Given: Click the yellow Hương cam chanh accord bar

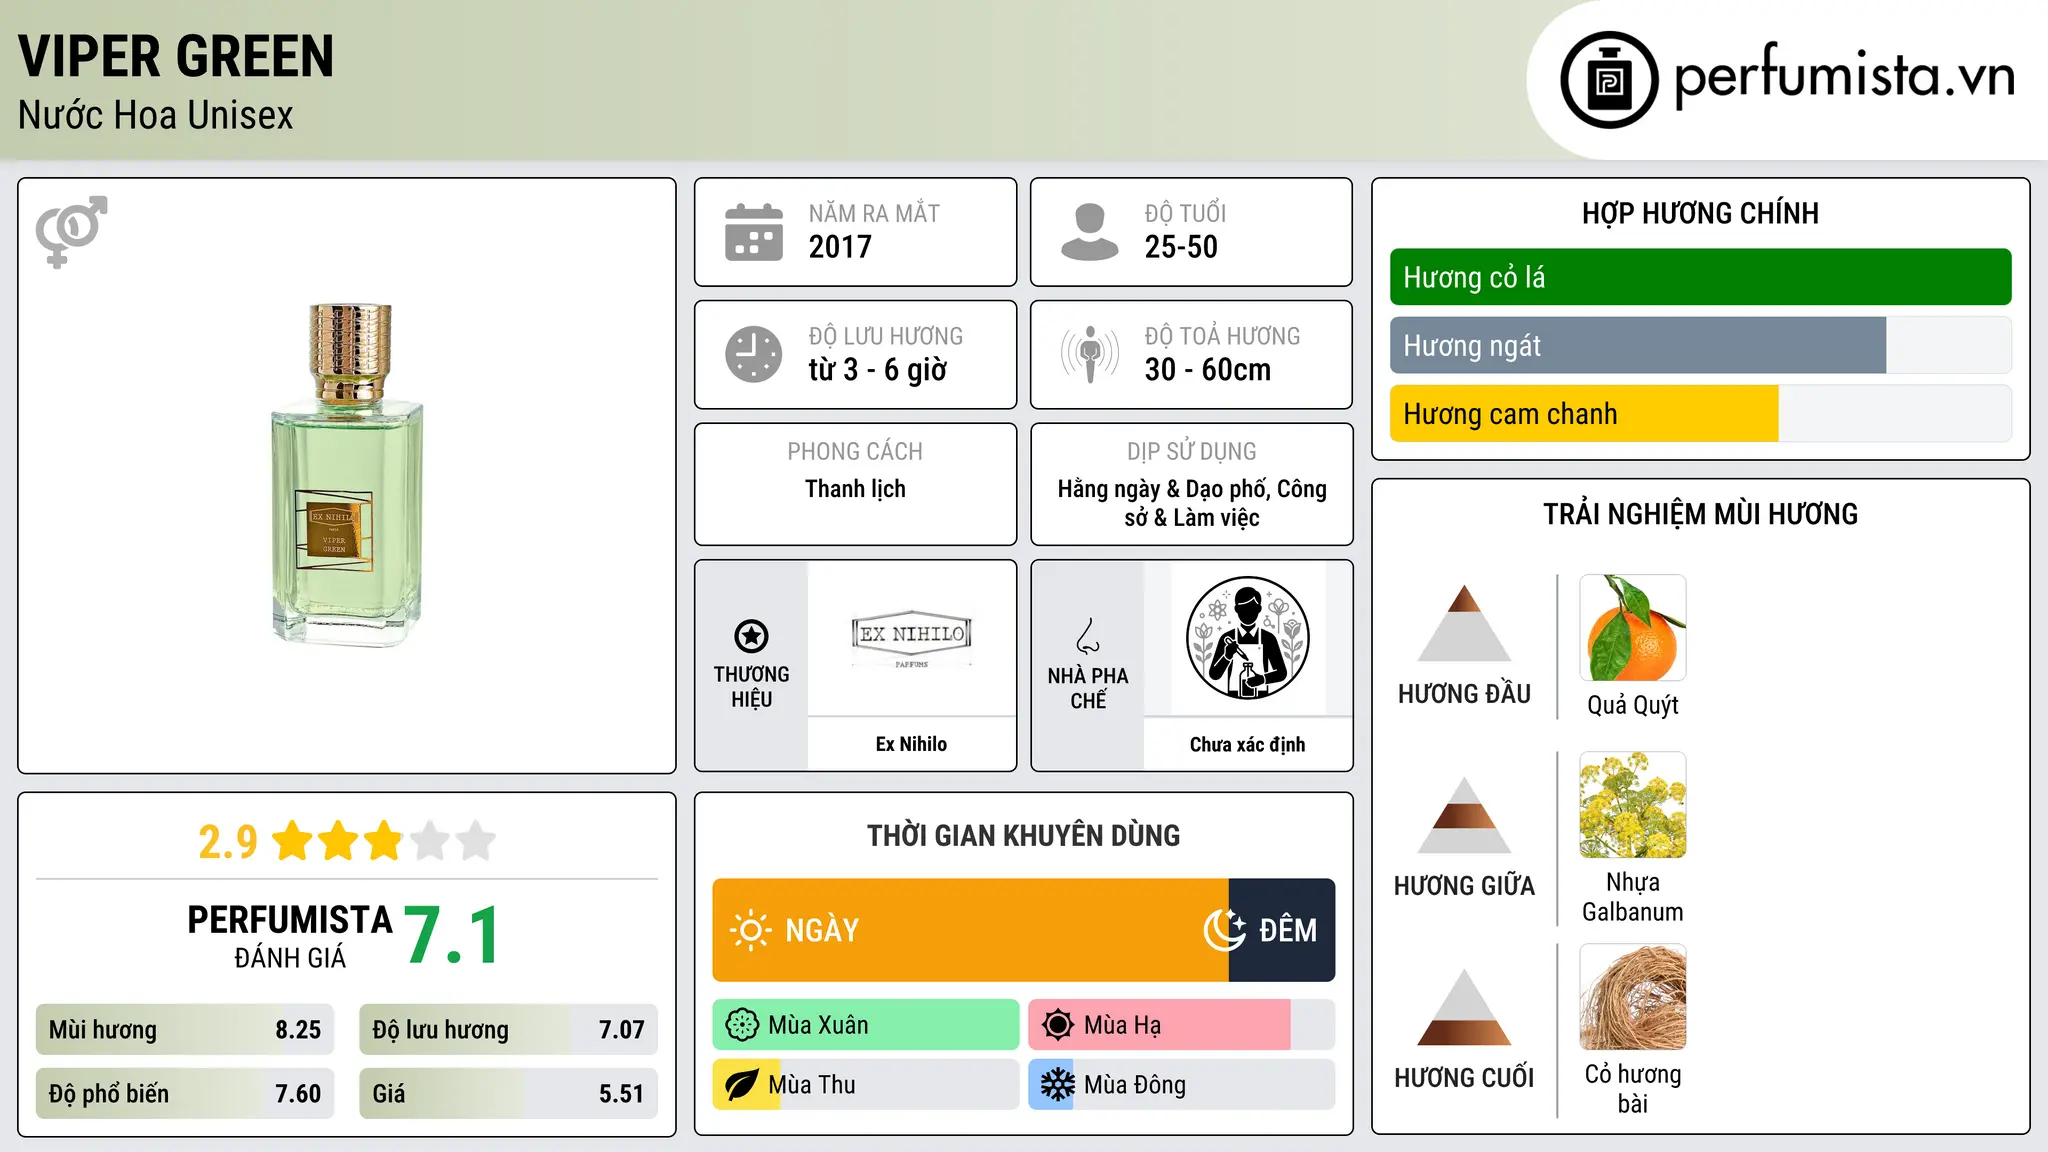Looking at the screenshot, I should point(1584,413).
